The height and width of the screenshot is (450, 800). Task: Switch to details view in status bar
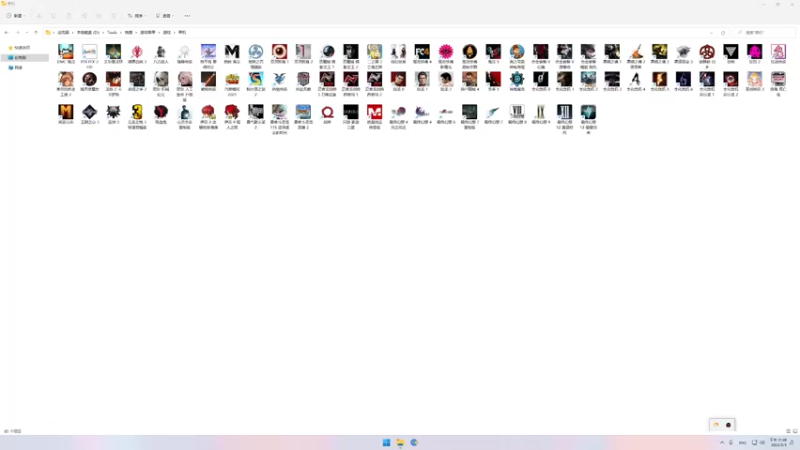[788, 431]
